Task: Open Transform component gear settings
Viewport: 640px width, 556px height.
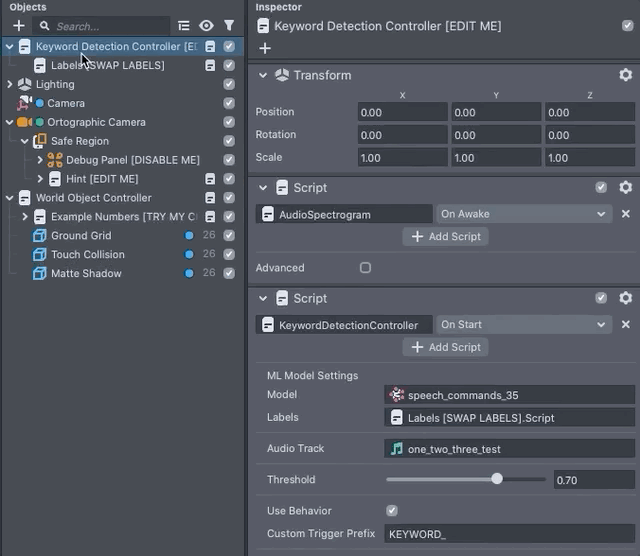Action: (x=625, y=75)
